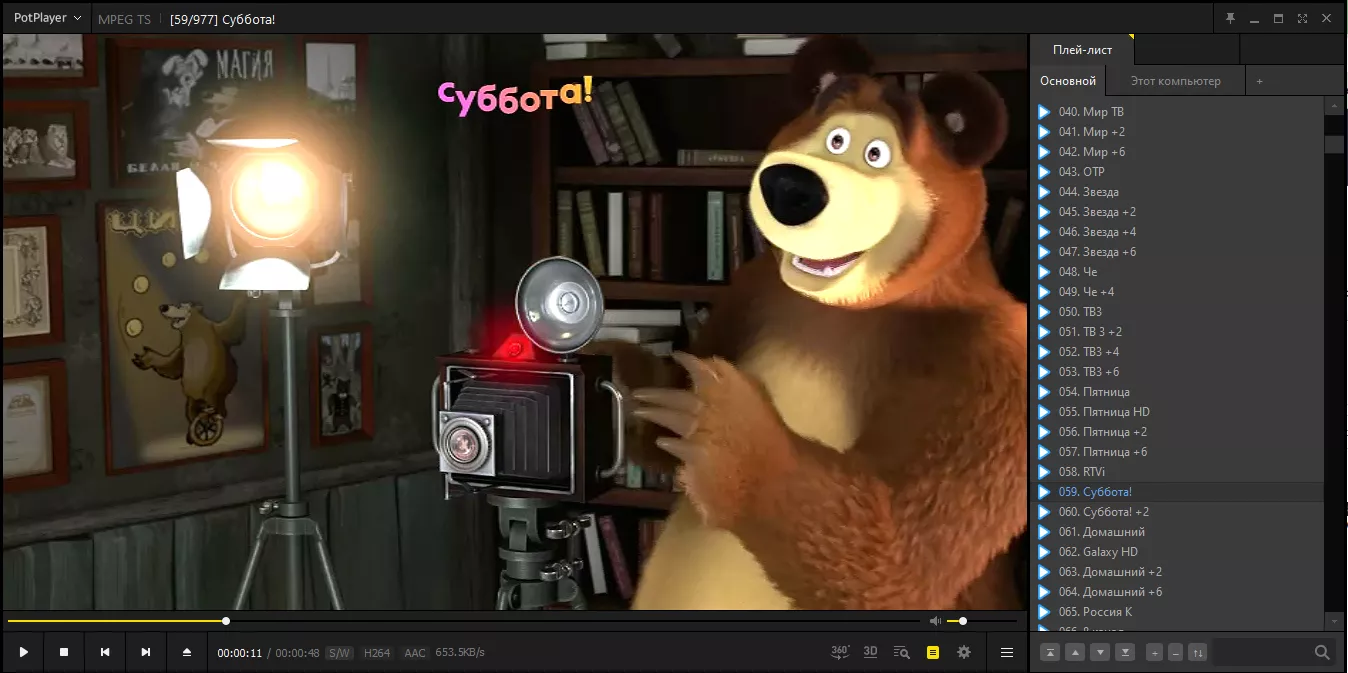Click the playlist scrollbar down arrow
The height and width of the screenshot is (673, 1348).
(1334, 621)
